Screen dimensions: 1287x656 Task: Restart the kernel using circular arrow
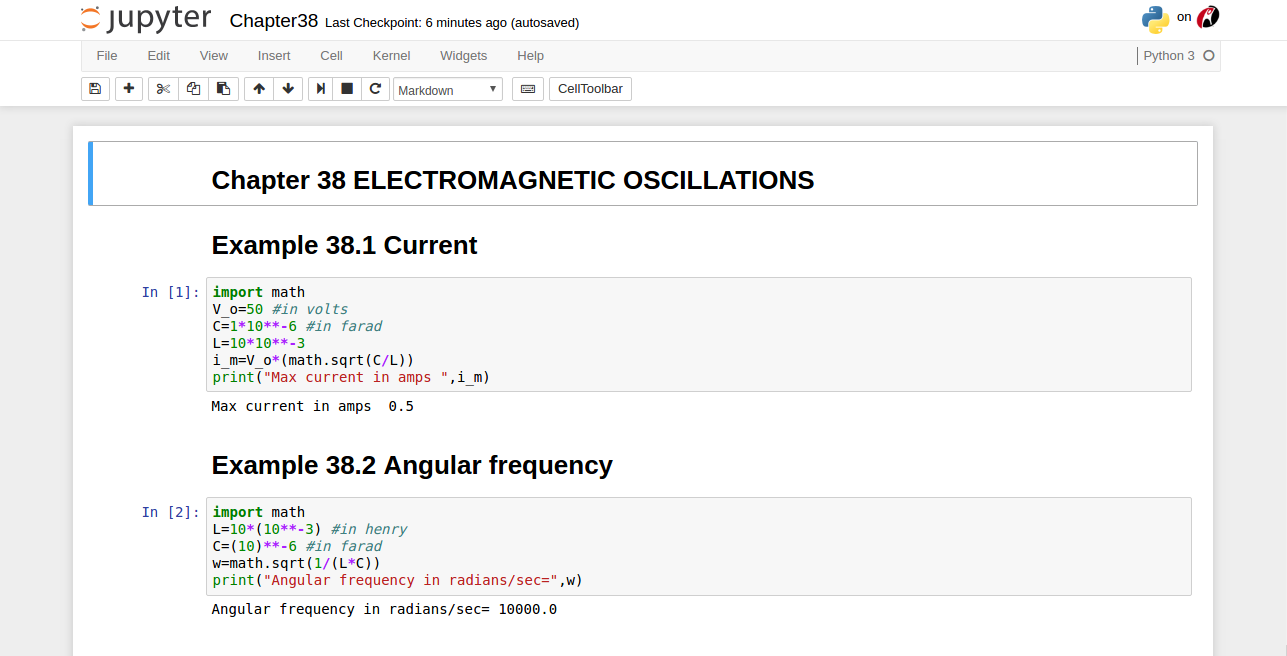(x=375, y=89)
